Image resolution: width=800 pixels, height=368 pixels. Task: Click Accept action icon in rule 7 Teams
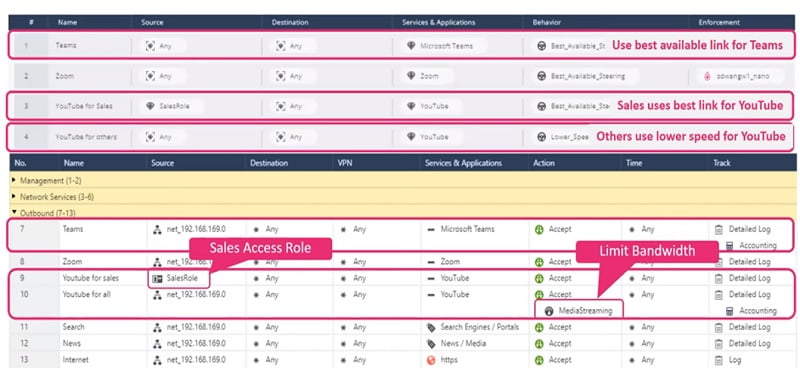[539, 229]
